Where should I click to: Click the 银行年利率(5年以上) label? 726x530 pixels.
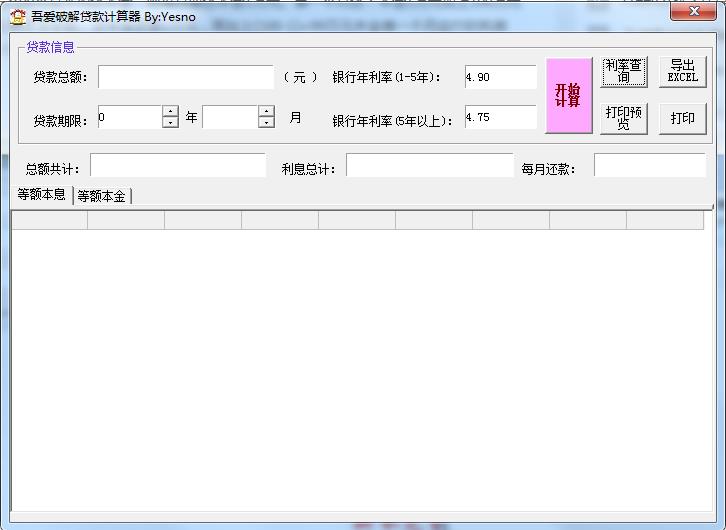[x=392, y=121]
